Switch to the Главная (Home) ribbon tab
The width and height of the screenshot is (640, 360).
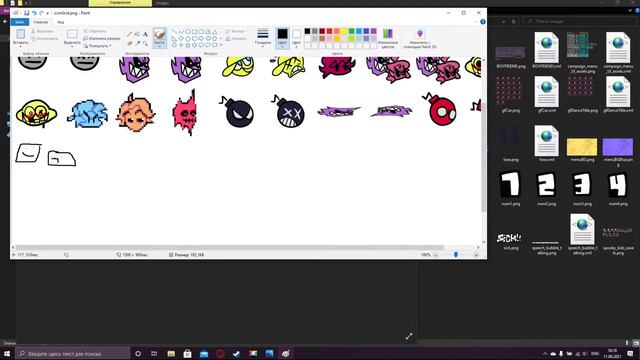(x=40, y=22)
